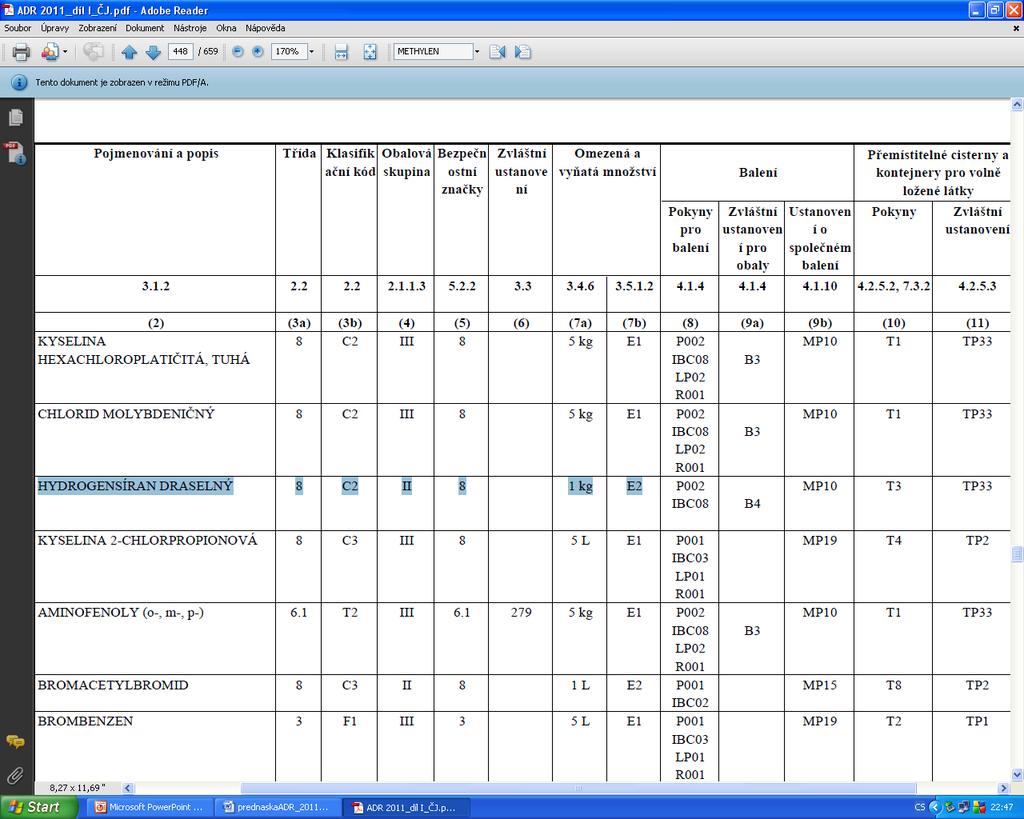Open the Pages panel icon in sidebar
This screenshot has width=1024, height=819.
click(x=16, y=118)
